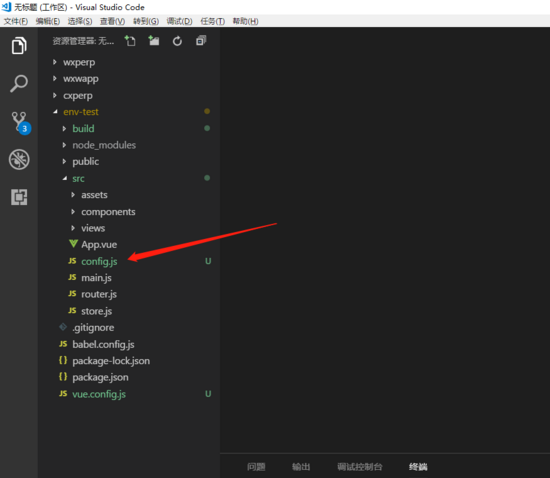The image size is (550, 478).
Task: Open the Extensions view icon
Action: (19, 197)
